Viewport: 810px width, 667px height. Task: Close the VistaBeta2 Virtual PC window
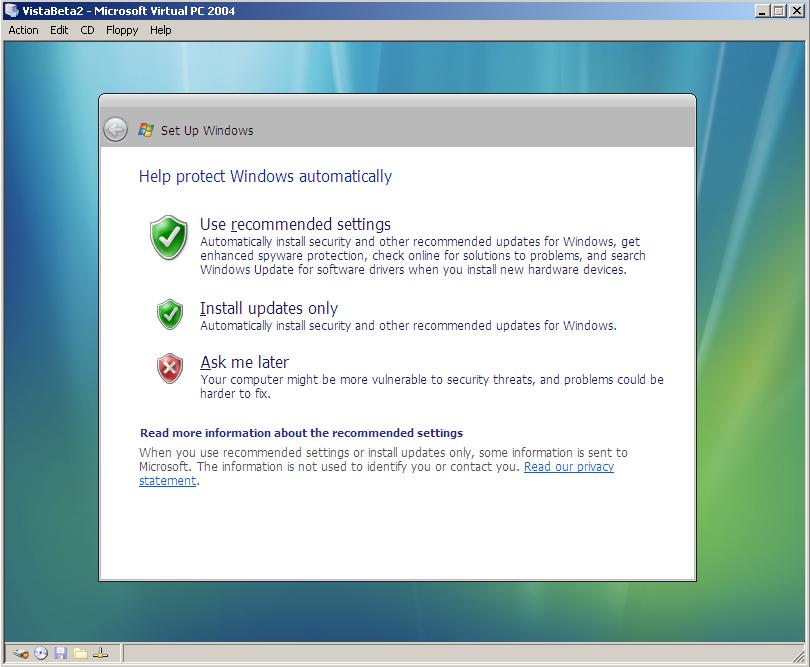pos(797,11)
